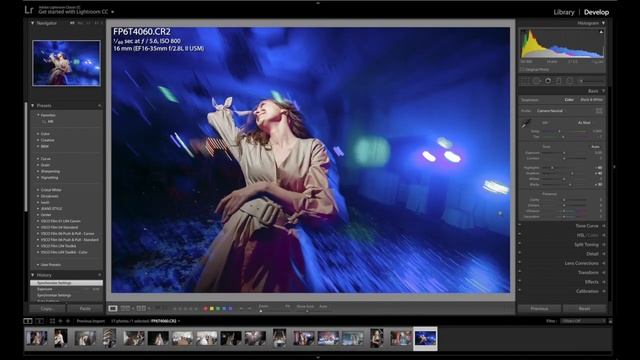Switch to the Library module

click(x=564, y=12)
